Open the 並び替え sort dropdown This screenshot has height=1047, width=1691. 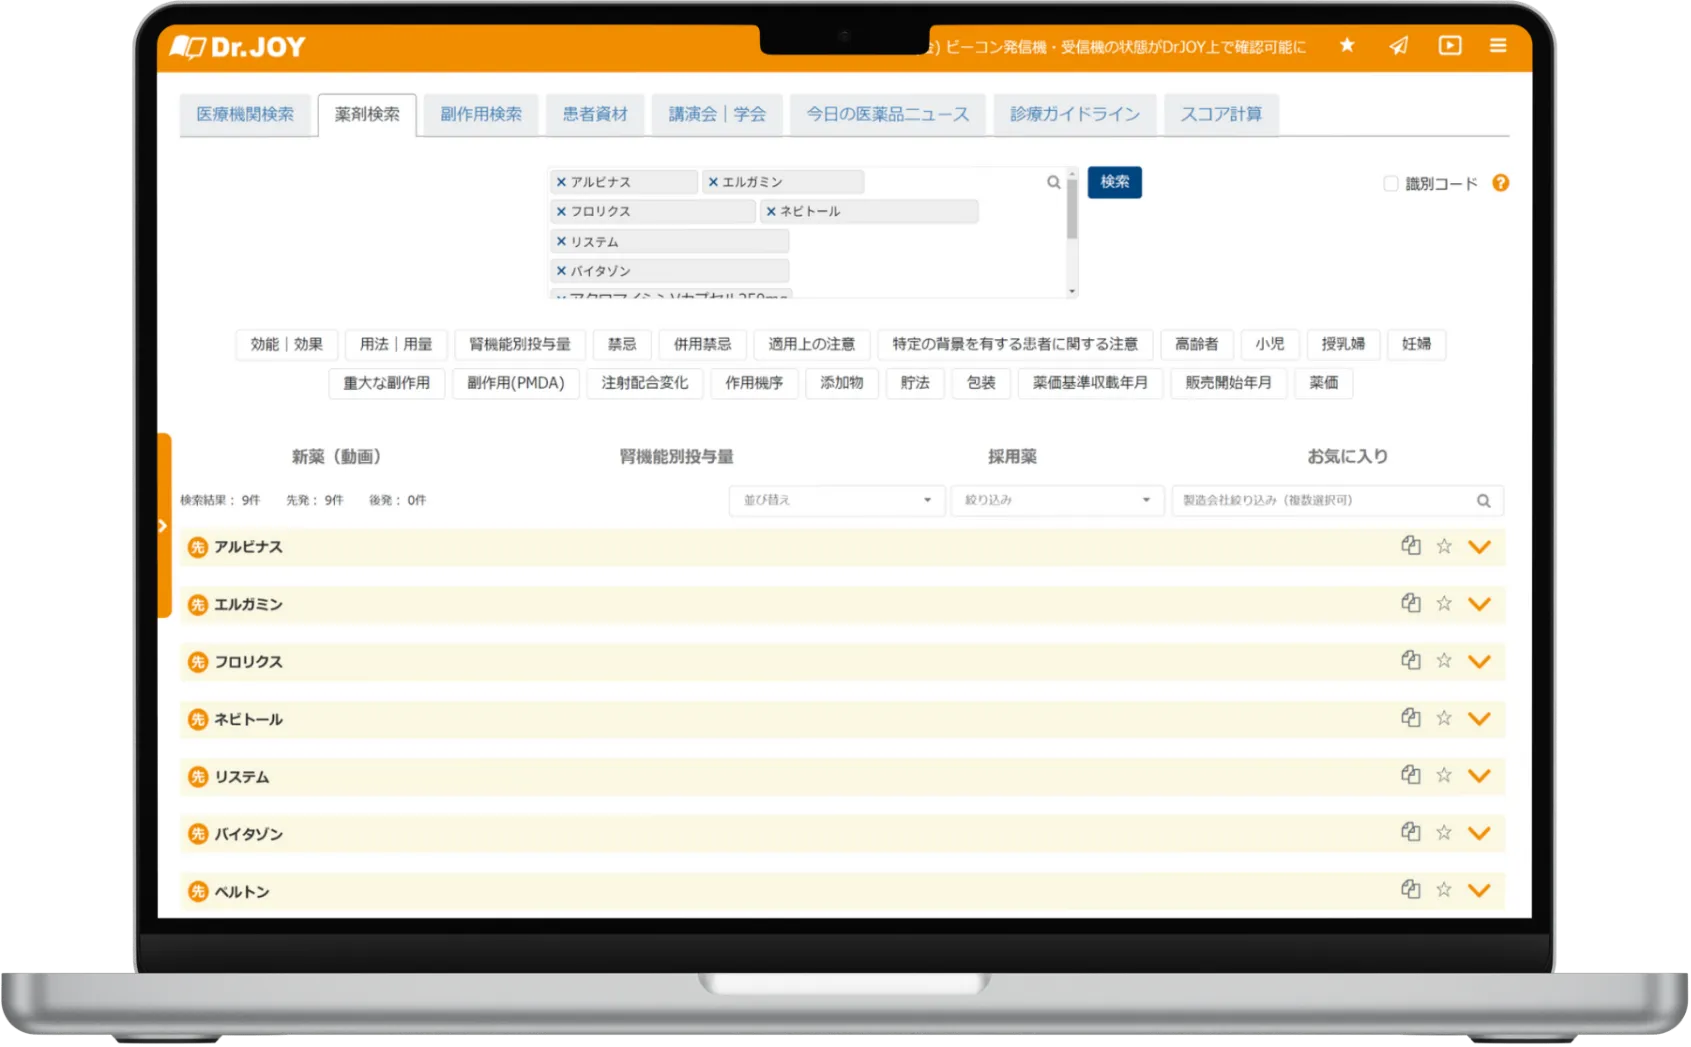tap(837, 501)
